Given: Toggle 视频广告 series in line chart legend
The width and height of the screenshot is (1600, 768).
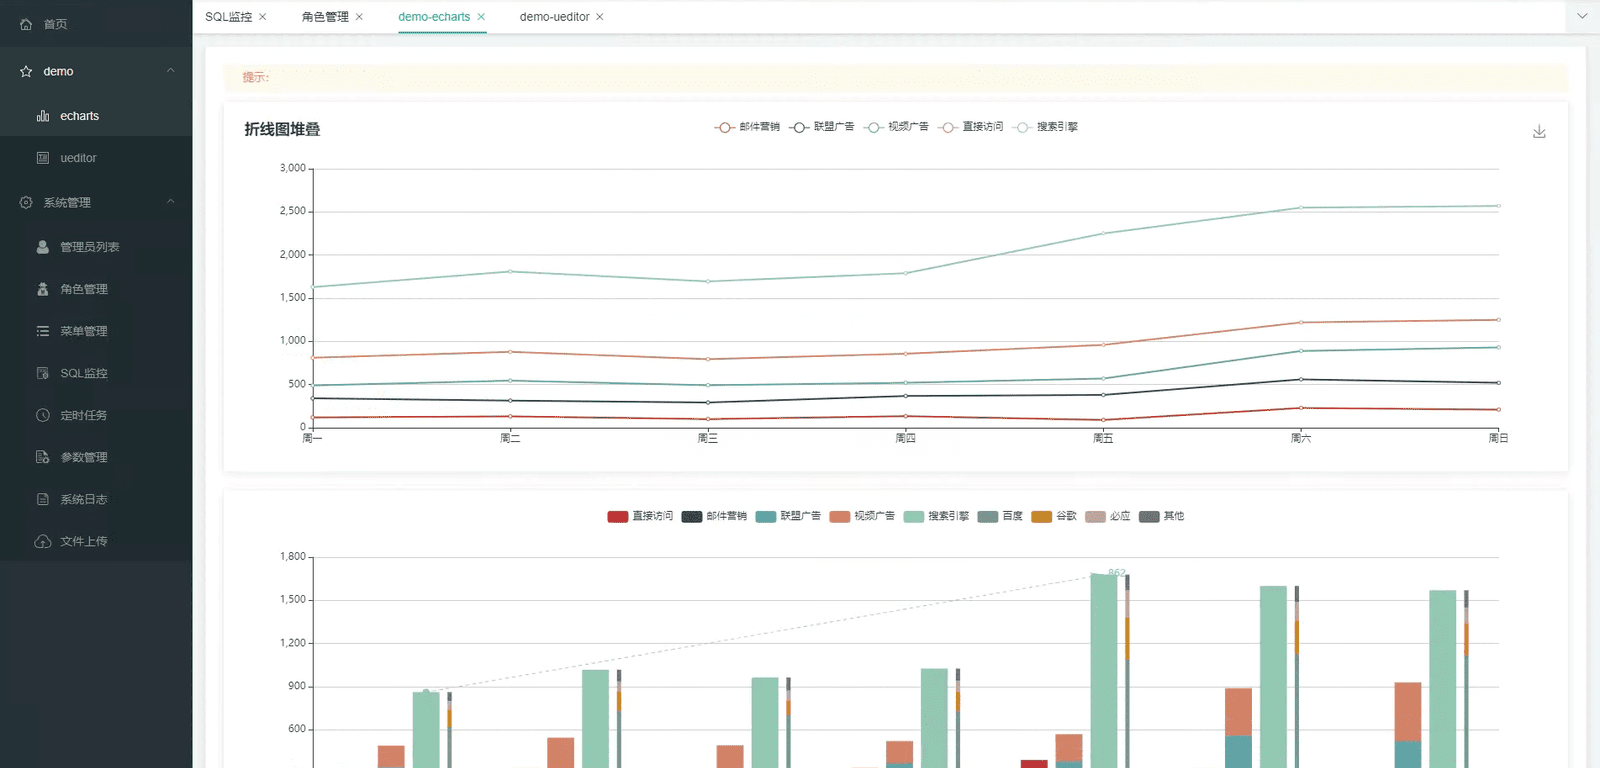Looking at the screenshot, I should 896,127.
